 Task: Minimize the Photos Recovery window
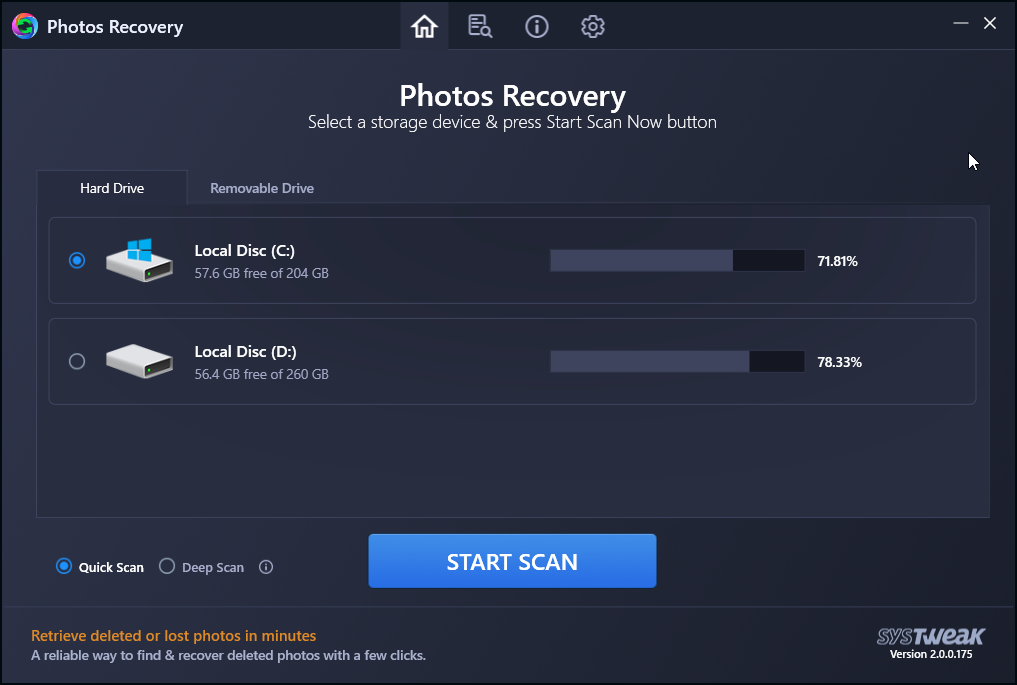tap(961, 23)
